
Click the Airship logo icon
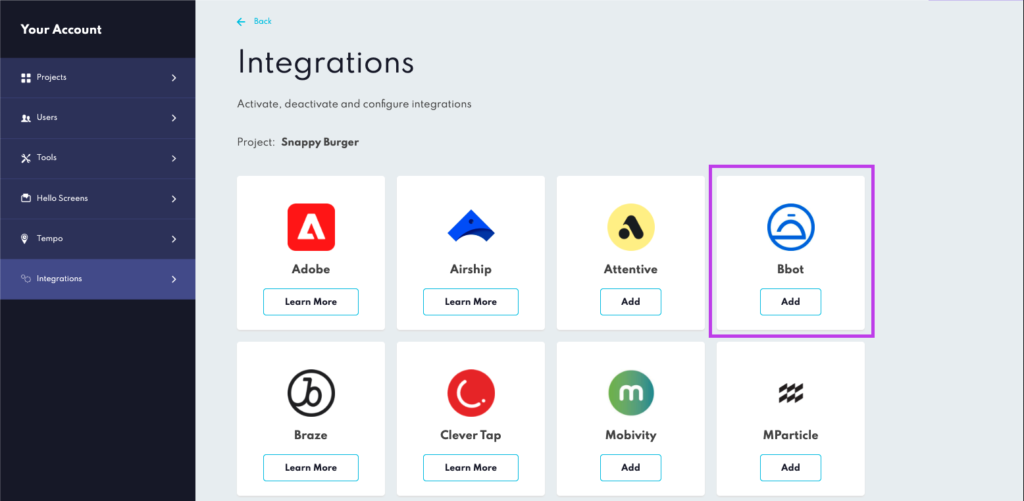(x=470, y=227)
